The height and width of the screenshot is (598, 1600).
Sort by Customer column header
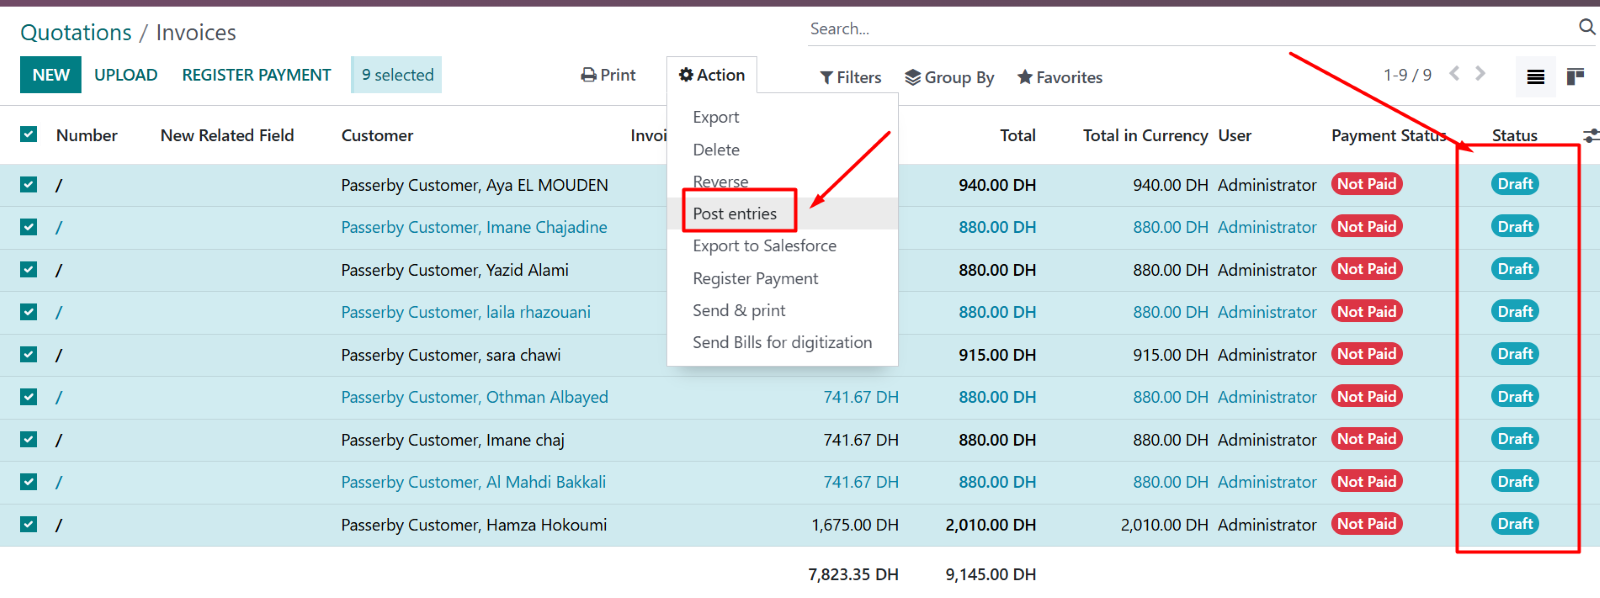point(377,135)
